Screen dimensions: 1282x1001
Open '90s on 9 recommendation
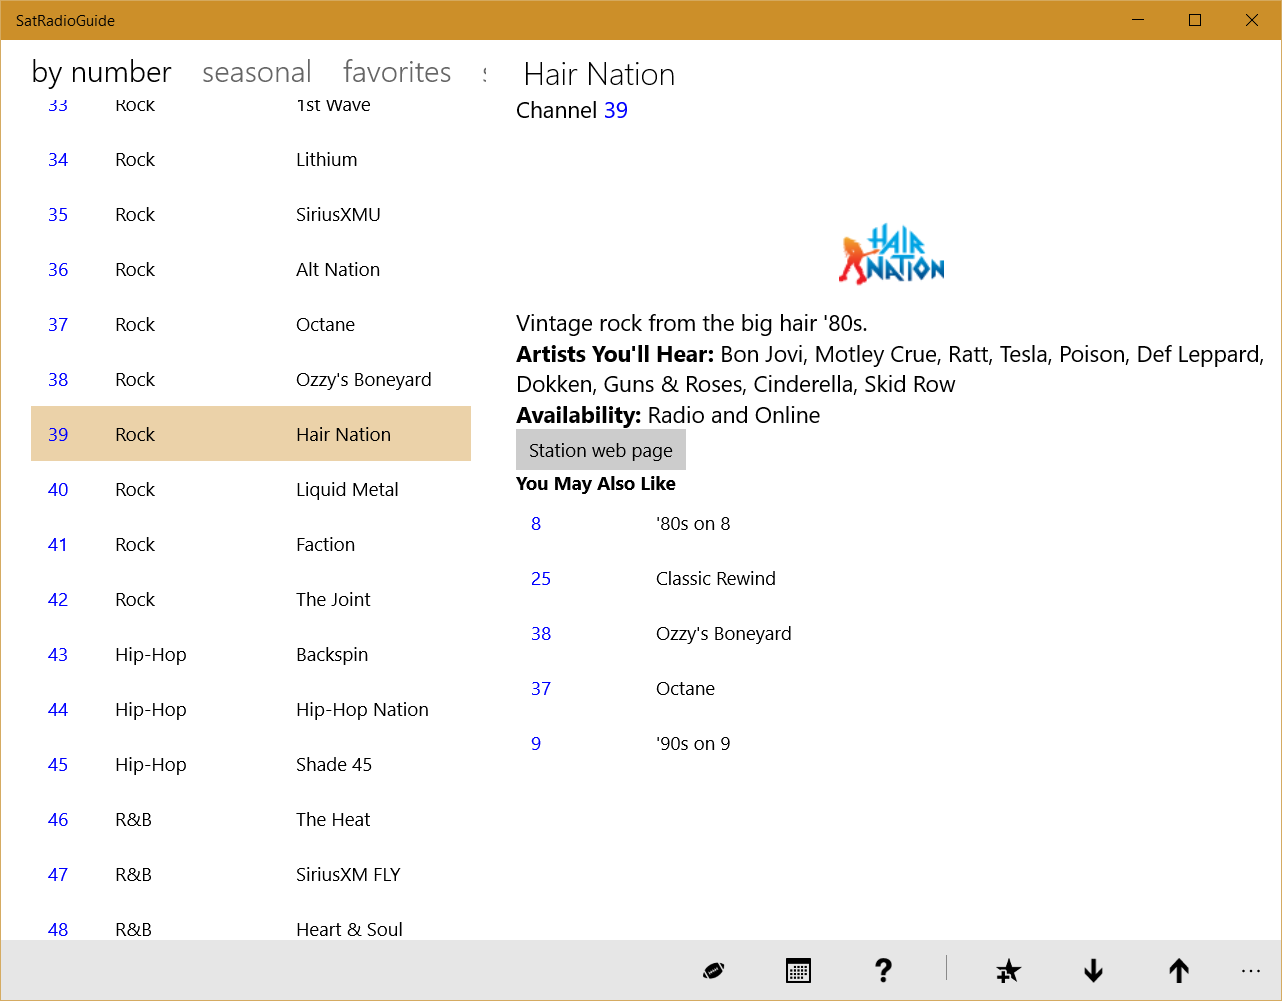[693, 743]
